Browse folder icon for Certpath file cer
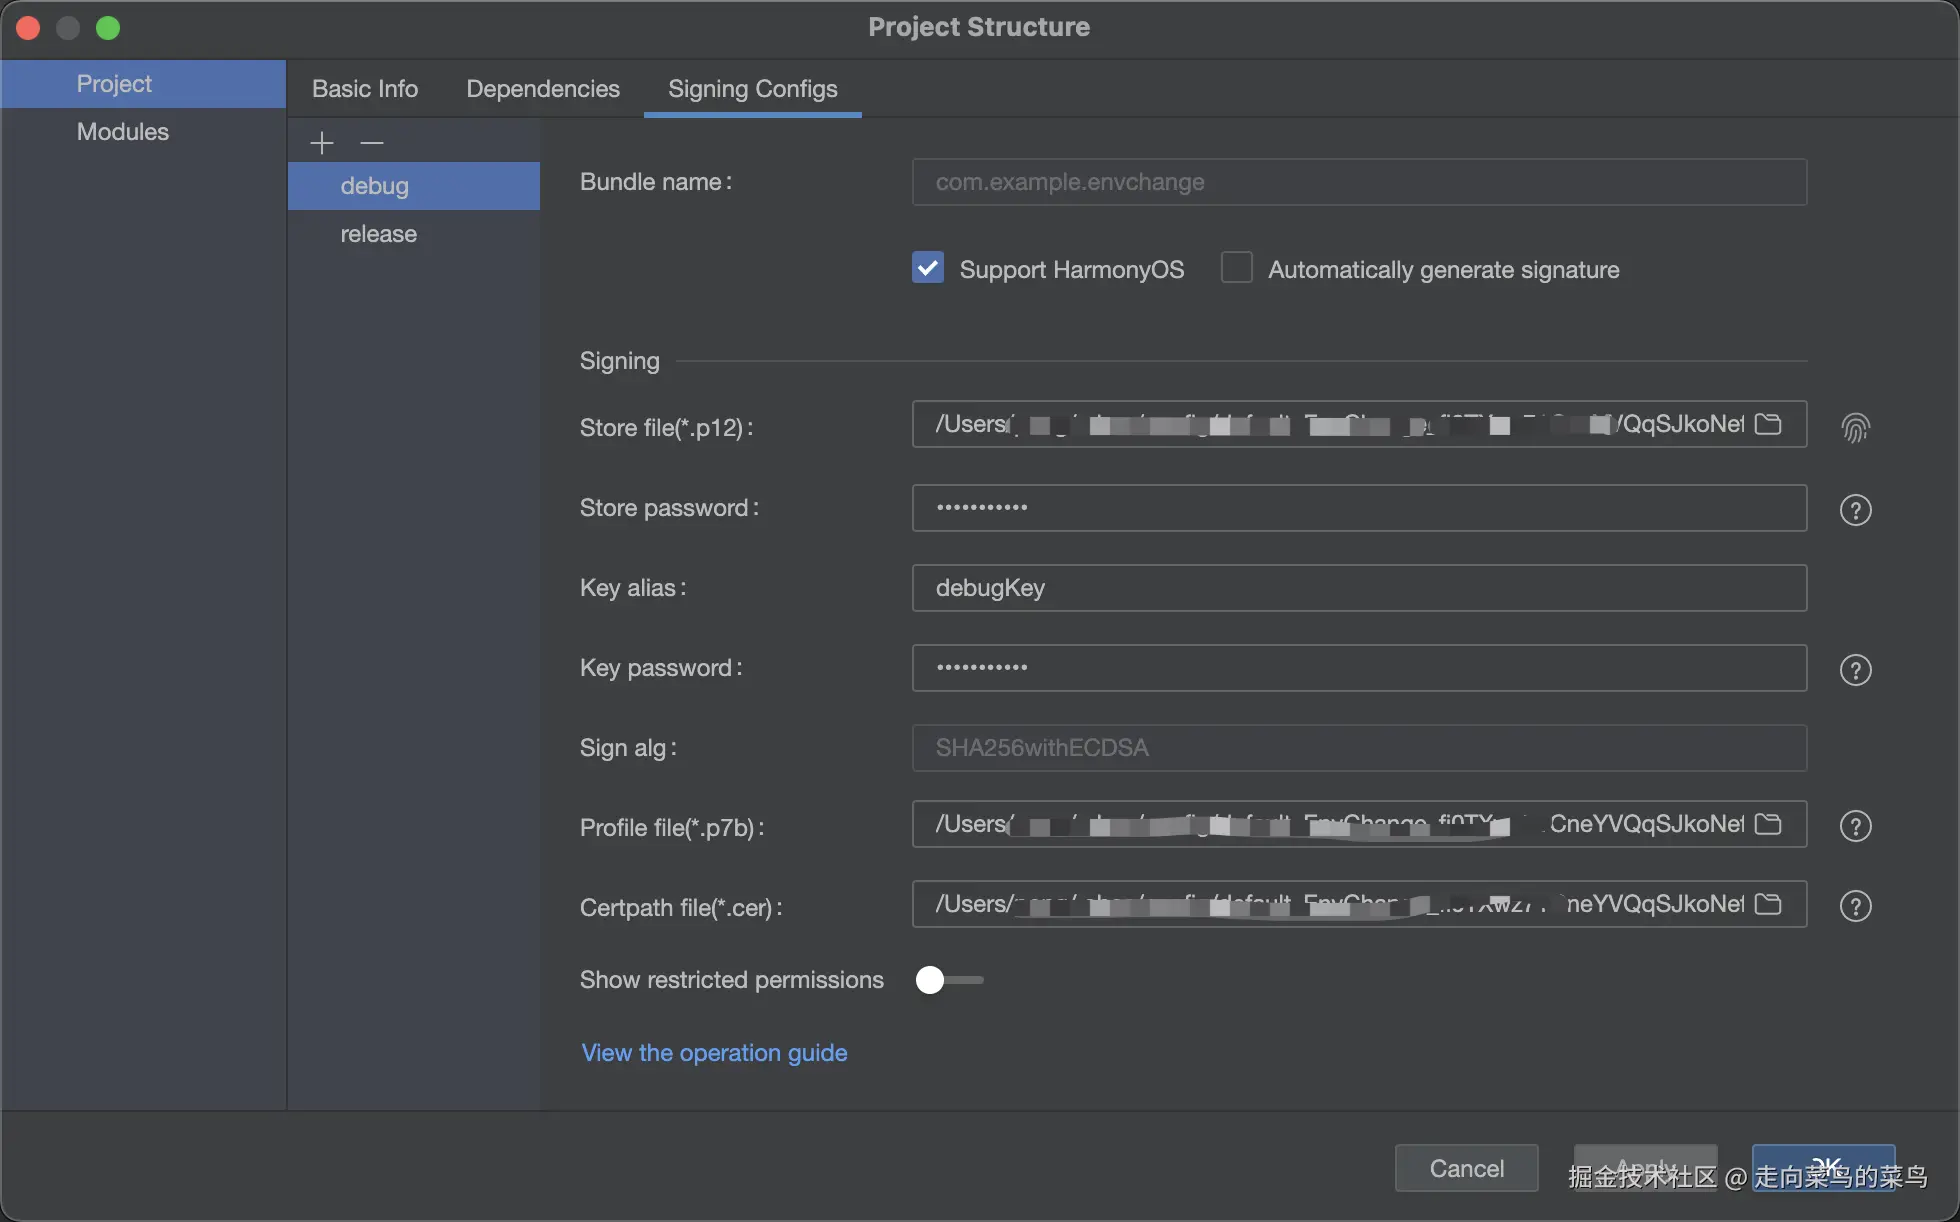 click(x=1768, y=904)
